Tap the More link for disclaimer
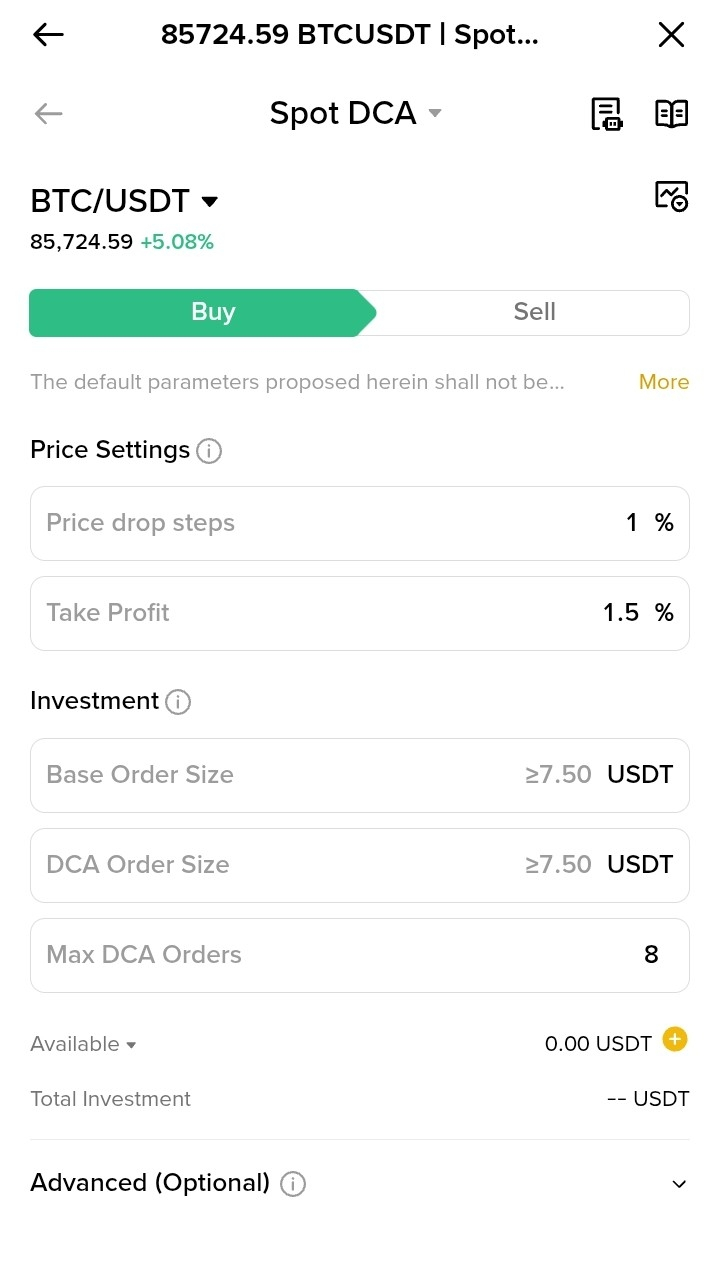Image resolution: width=720 pixels, height=1275 pixels. [664, 382]
